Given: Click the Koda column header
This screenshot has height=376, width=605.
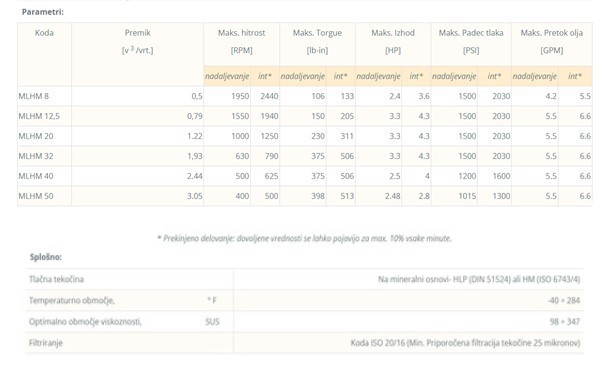Looking at the screenshot, I should point(44,33).
